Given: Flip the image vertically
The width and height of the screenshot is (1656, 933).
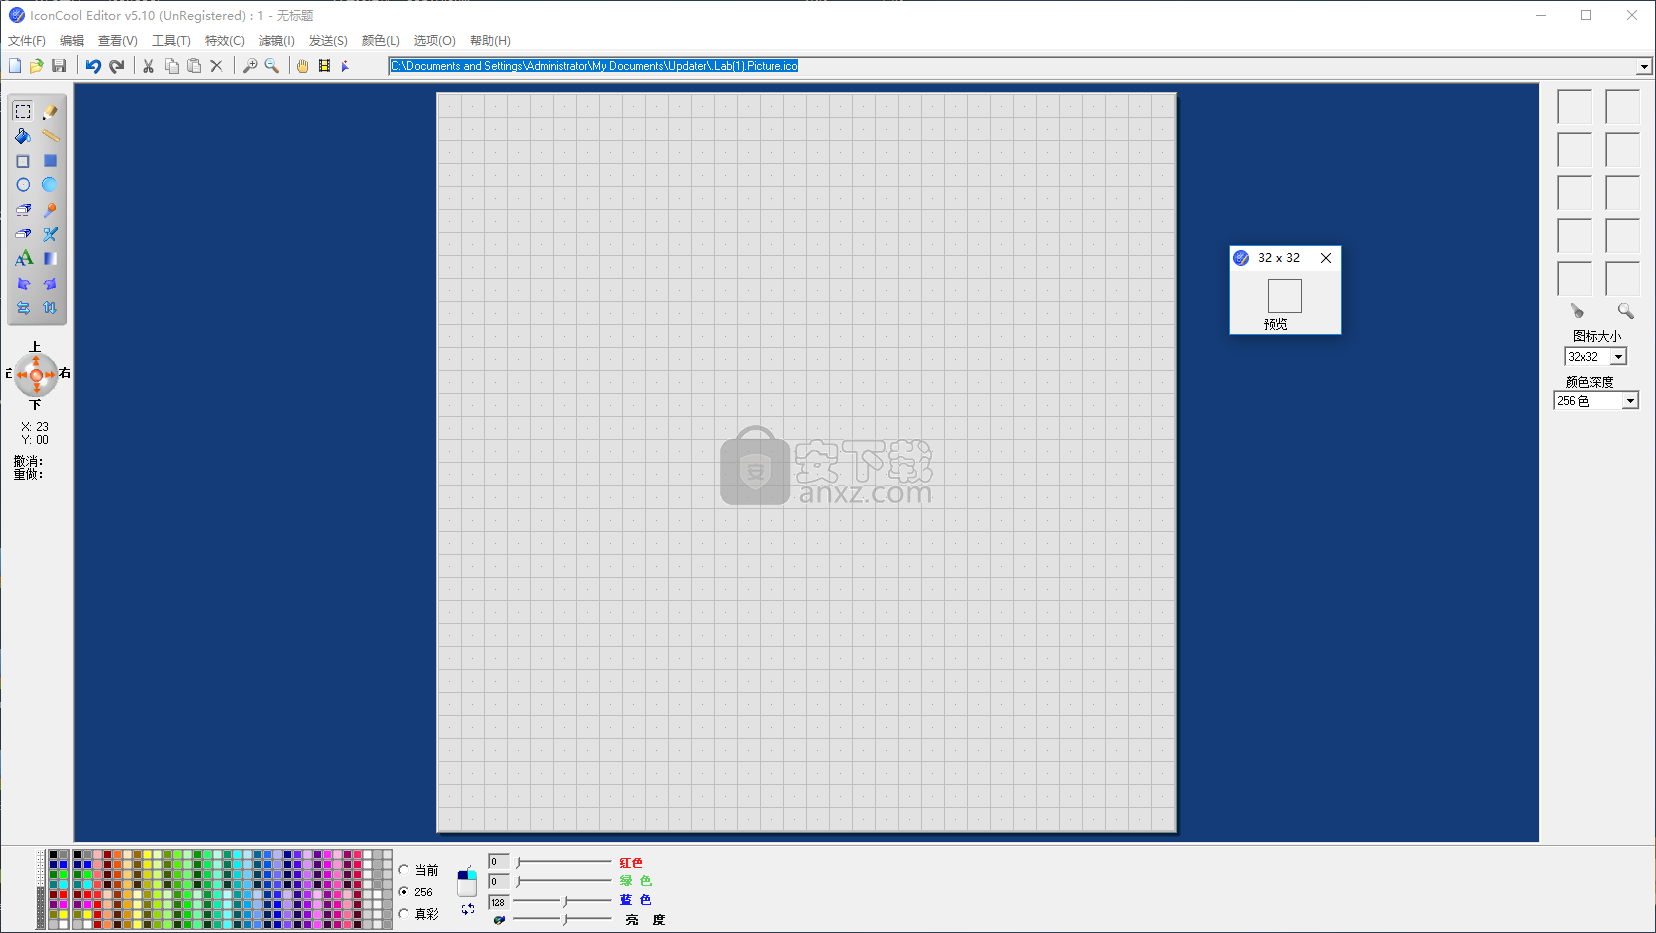Looking at the screenshot, I should pyautogui.click(x=50, y=308).
